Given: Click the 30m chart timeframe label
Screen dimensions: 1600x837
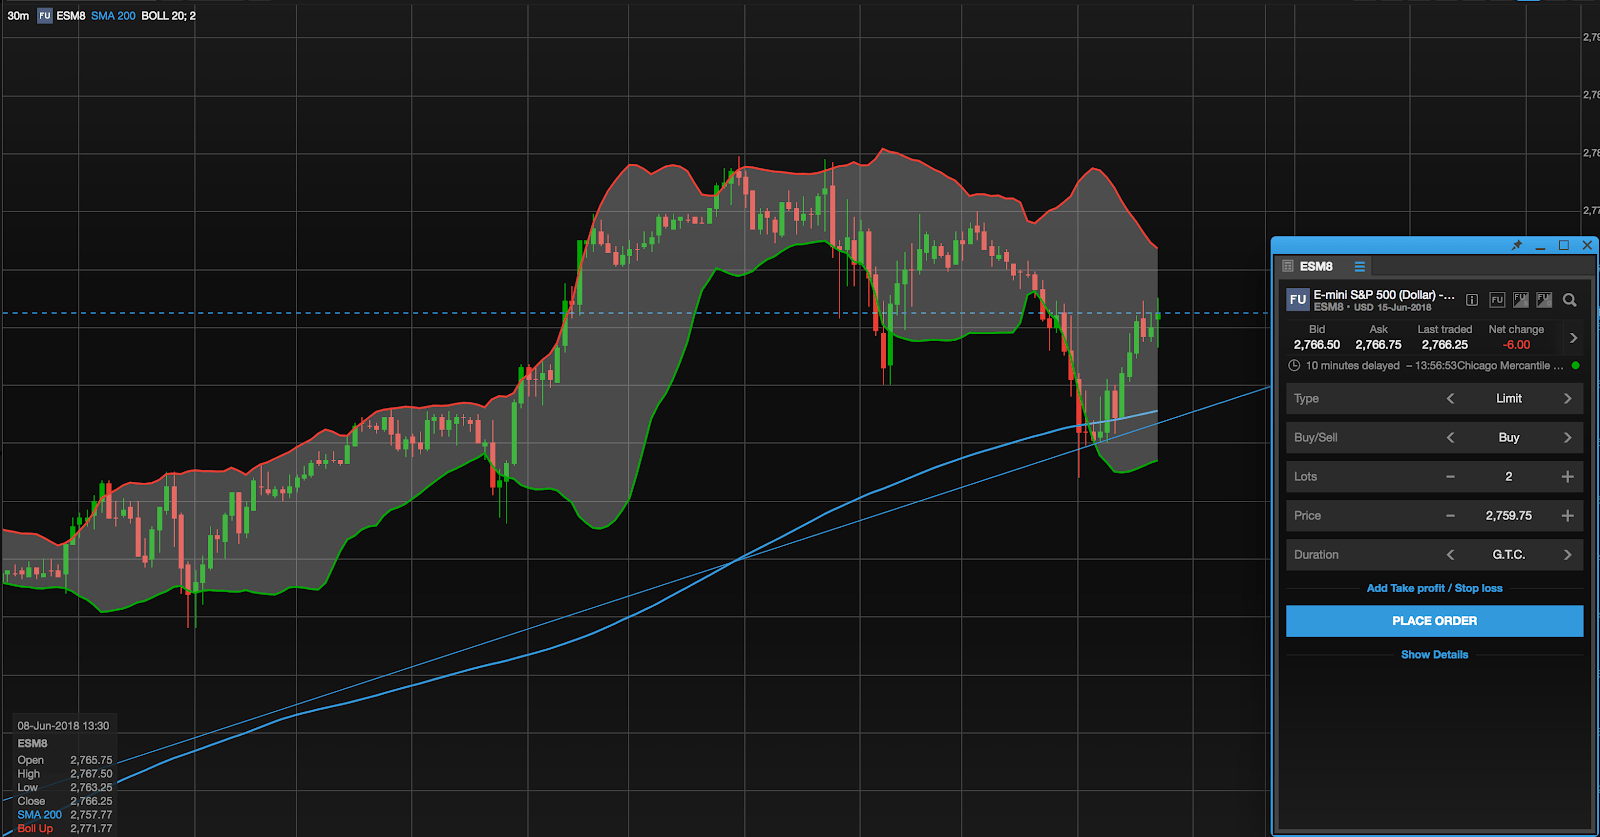Looking at the screenshot, I should coord(18,16).
